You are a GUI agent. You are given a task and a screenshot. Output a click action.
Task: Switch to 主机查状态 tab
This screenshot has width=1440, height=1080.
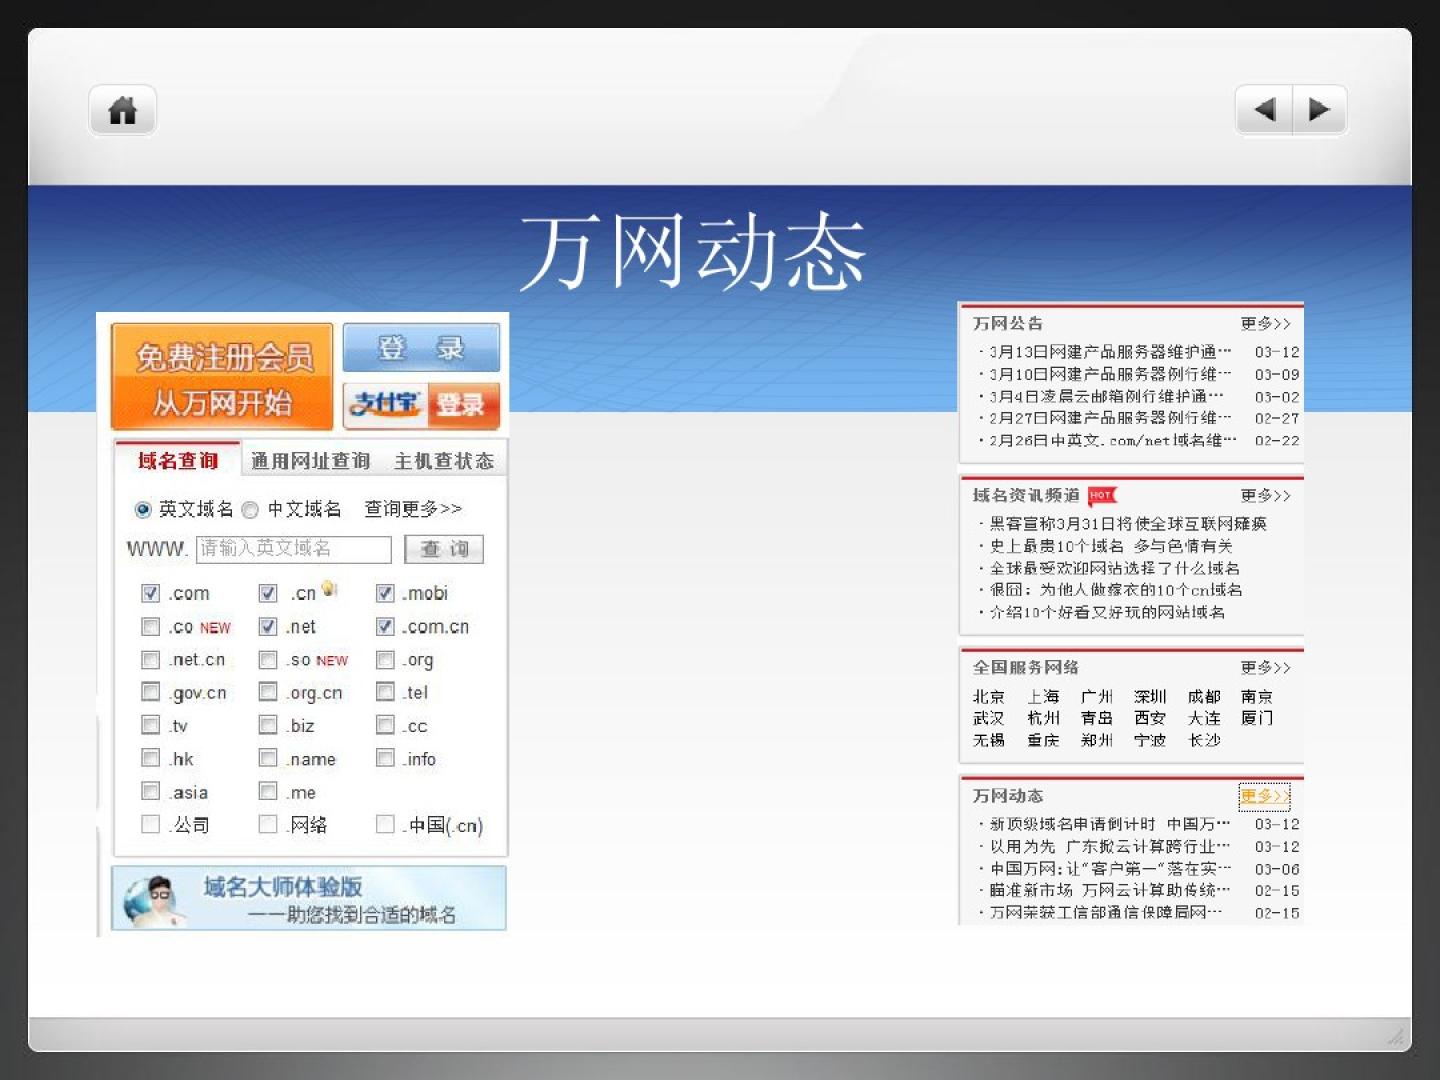click(444, 461)
